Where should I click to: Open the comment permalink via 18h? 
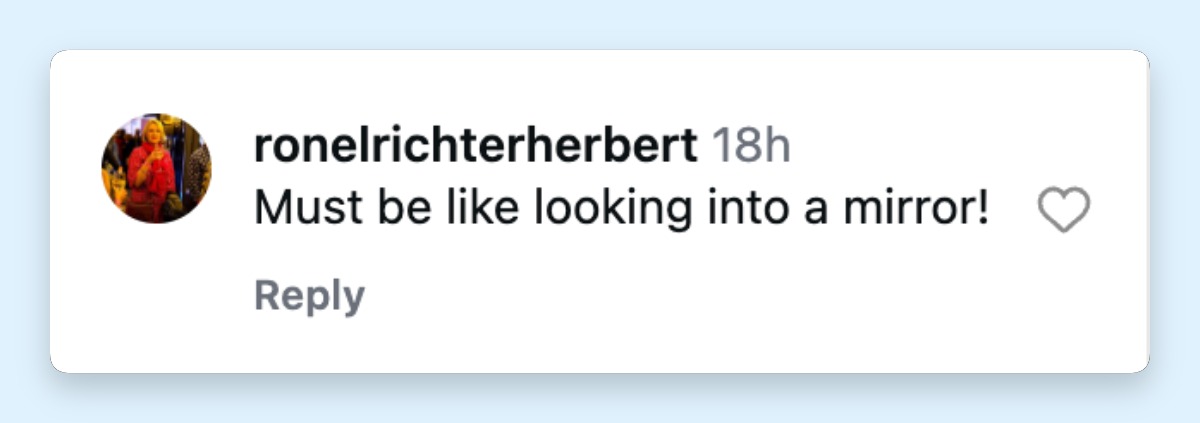click(750, 148)
